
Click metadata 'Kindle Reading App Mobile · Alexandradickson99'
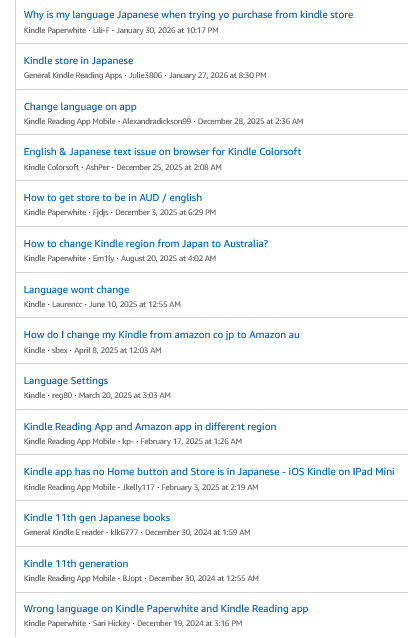[164, 121]
